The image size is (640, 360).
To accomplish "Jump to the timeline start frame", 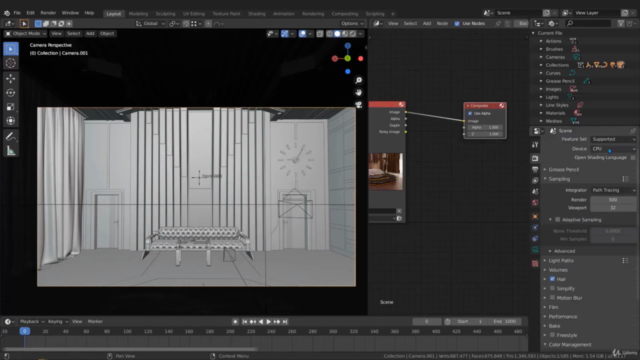I will click(244, 322).
